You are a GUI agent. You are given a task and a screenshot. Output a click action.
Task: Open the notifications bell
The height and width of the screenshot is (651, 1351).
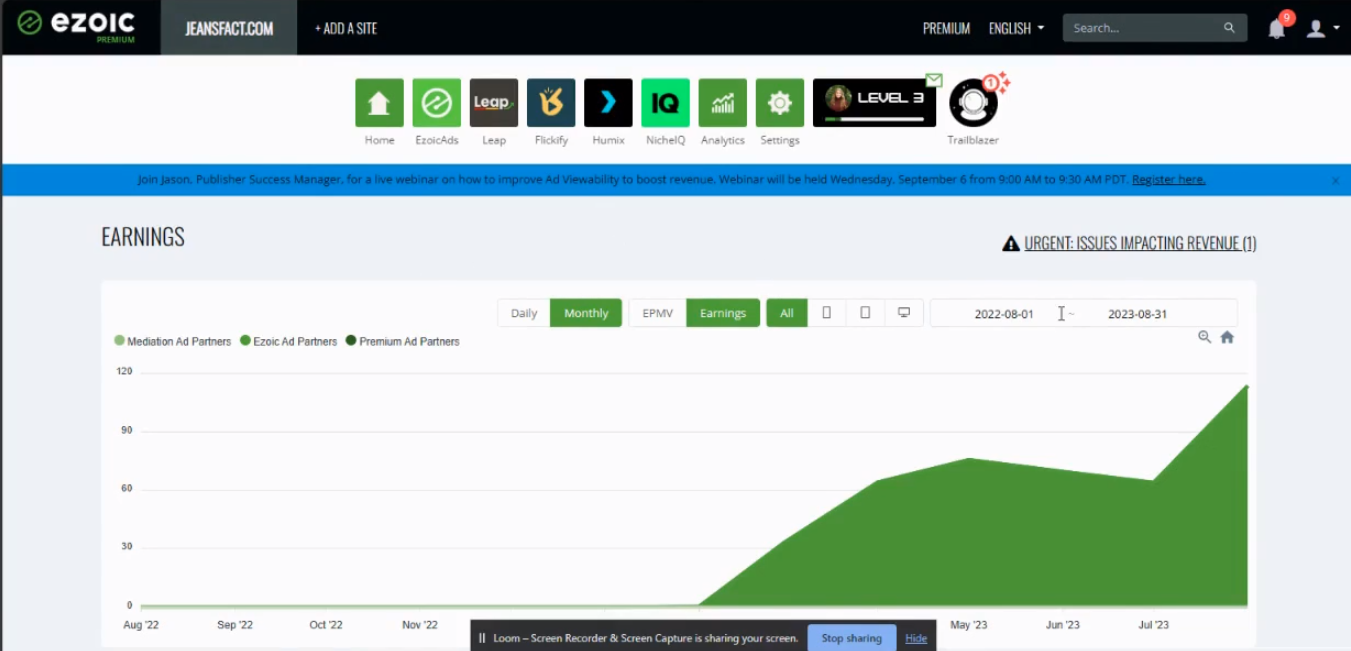(1277, 28)
